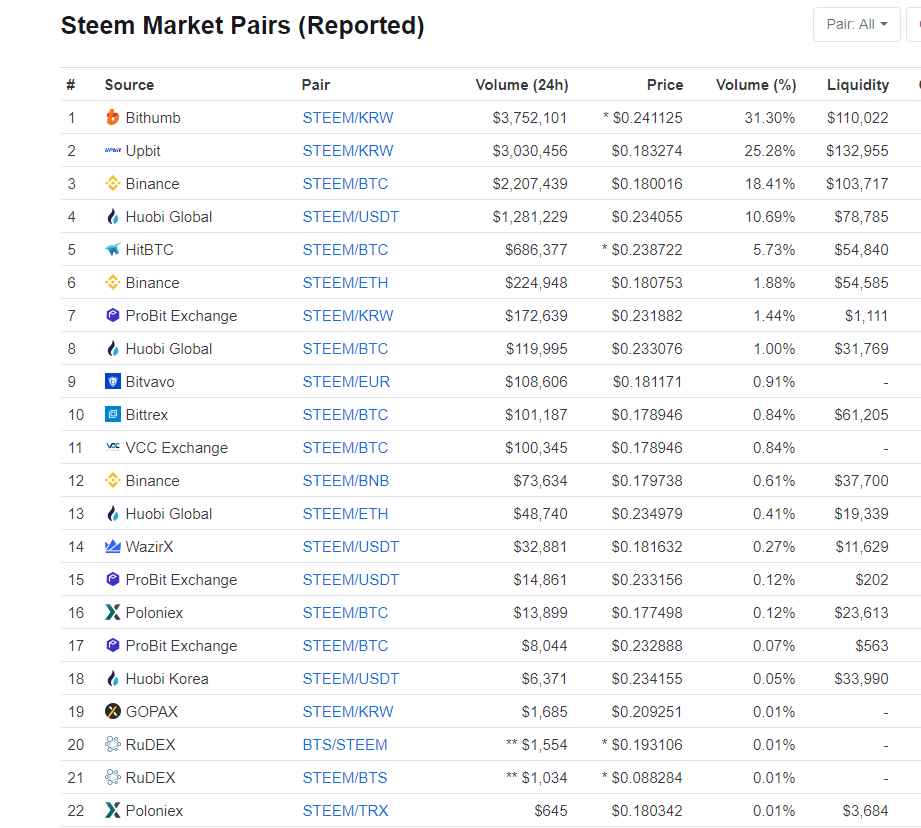Sort by the # rank column header
Screen dimensions: 921x828
(x=71, y=85)
